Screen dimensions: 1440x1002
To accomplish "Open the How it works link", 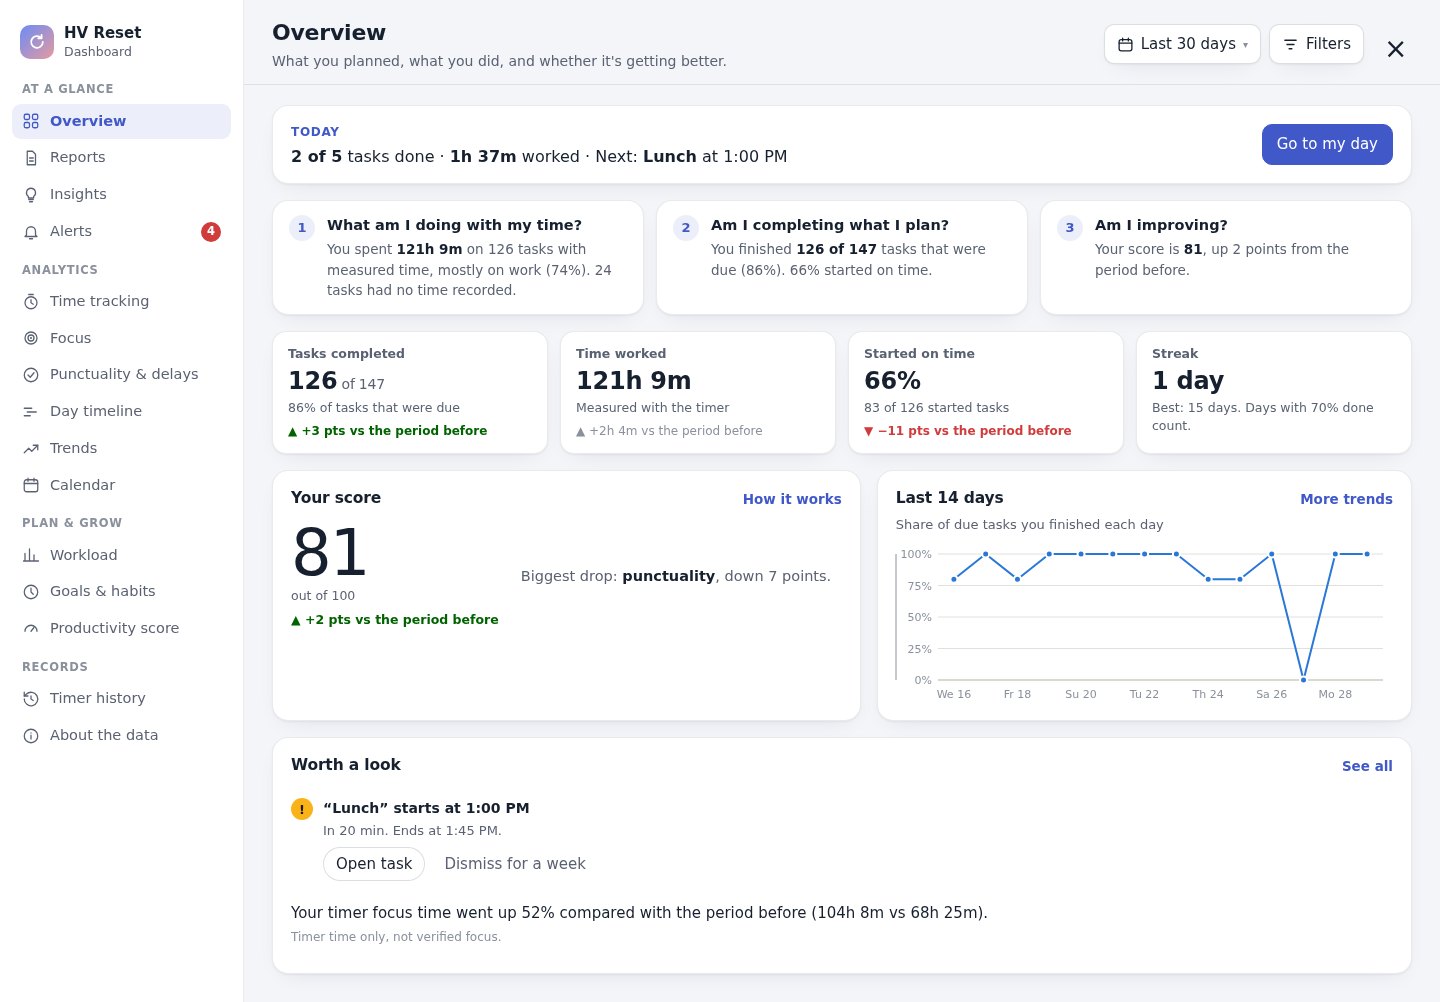I will (792, 499).
